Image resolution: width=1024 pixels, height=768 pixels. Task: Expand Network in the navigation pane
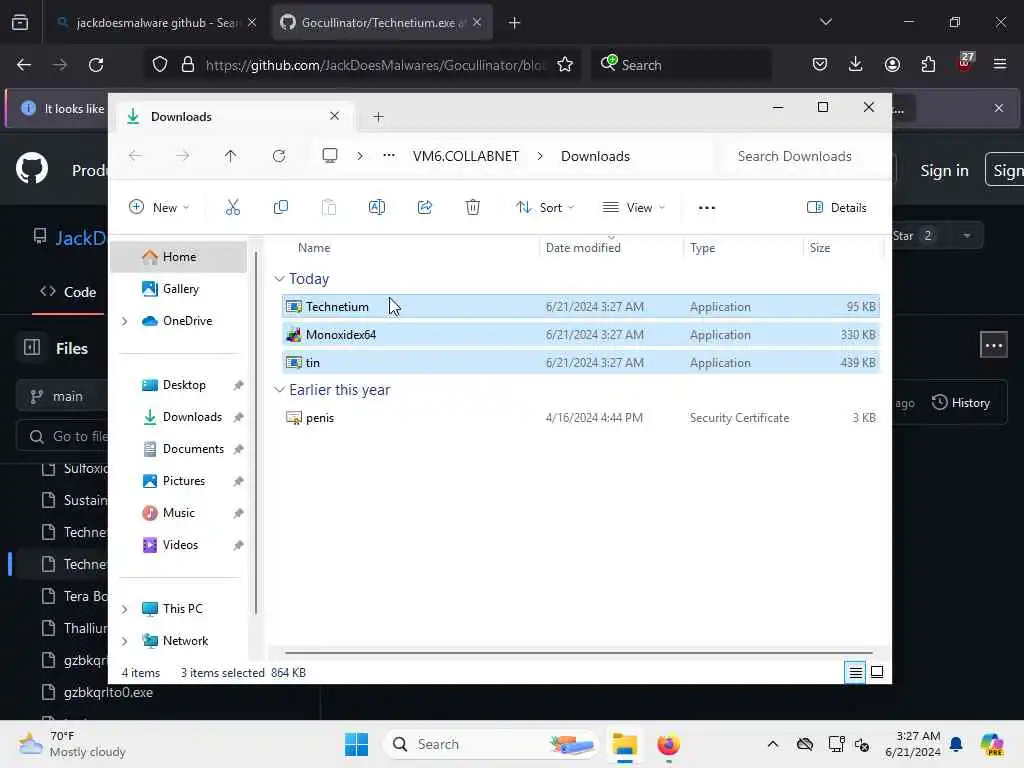[x=124, y=641]
